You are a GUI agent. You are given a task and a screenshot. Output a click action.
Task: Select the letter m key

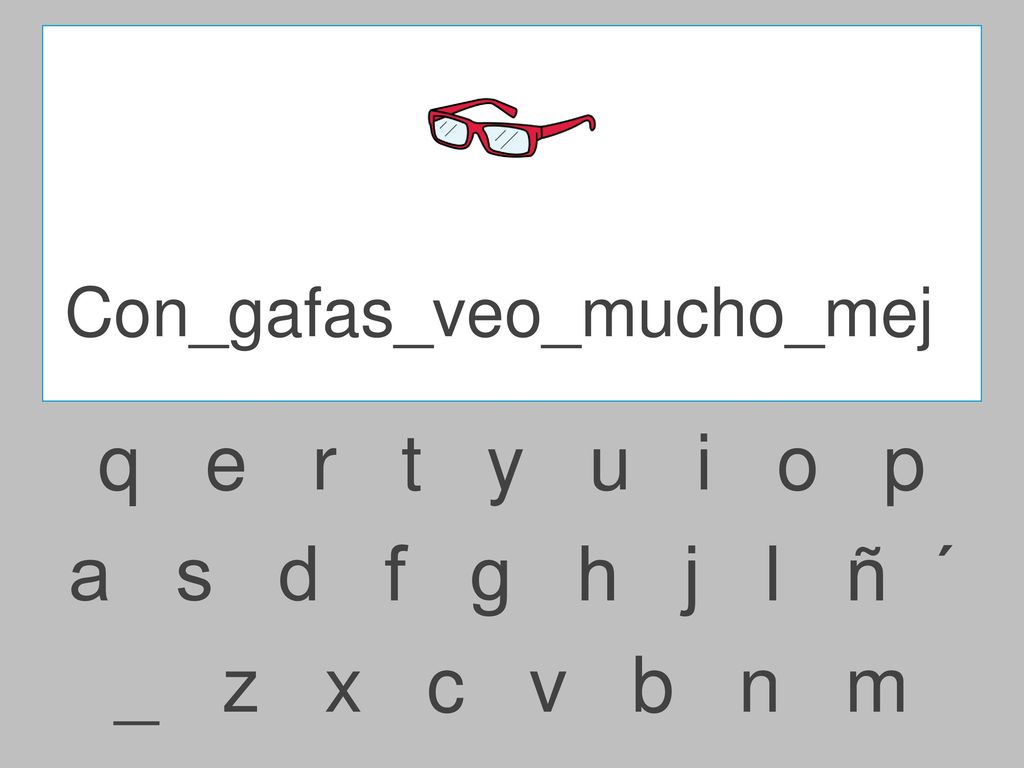pyautogui.click(x=876, y=689)
